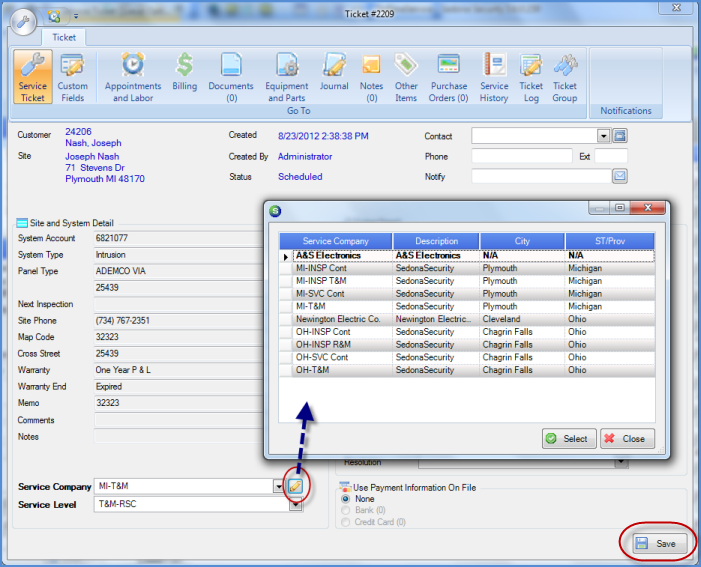Select the Credit Card (0) radio option
The width and height of the screenshot is (701, 567).
pos(347,522)
